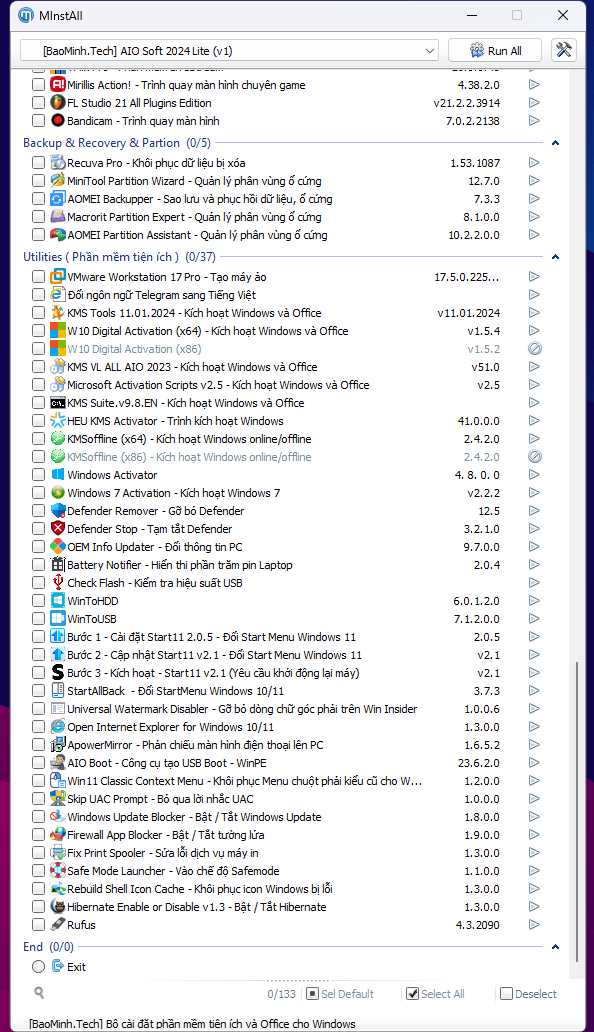Click the Defender Stop red shield icon
Image resolution: width=594 pixels, height=1032 pixels.
pos(58,529)
